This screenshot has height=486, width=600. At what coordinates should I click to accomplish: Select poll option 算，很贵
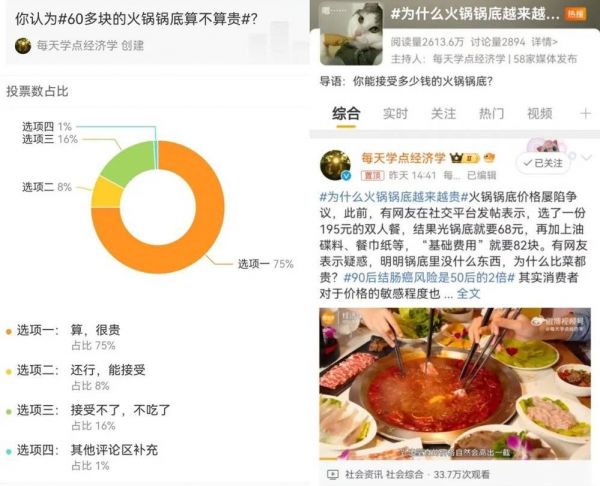[x=95, y=330]
